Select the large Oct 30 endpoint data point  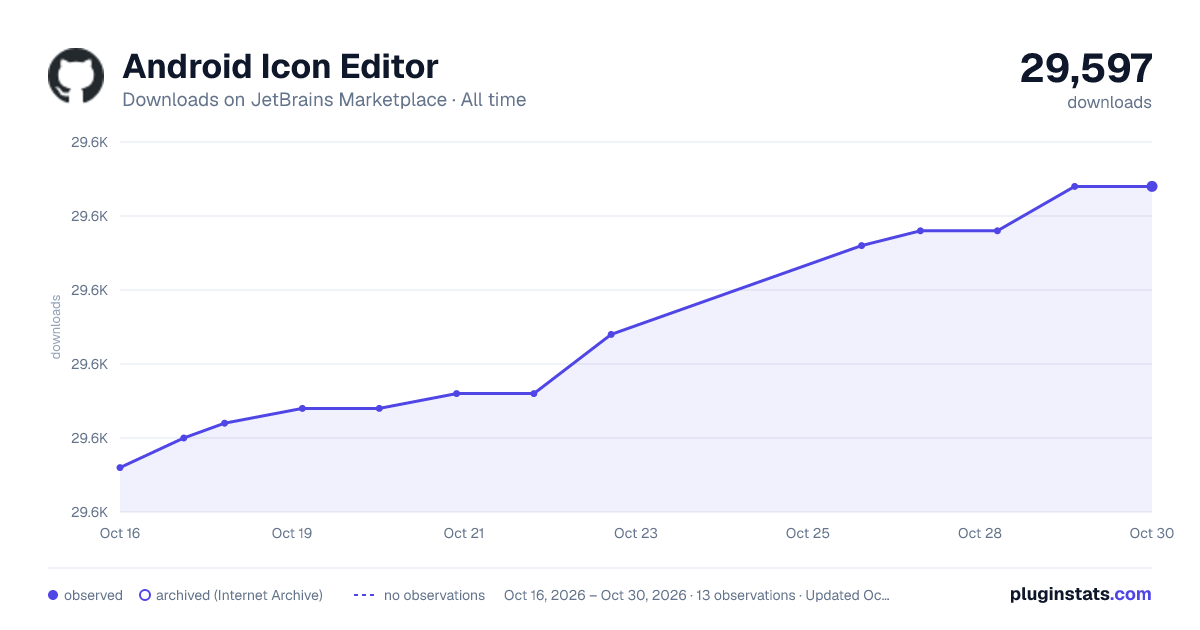1152,186
